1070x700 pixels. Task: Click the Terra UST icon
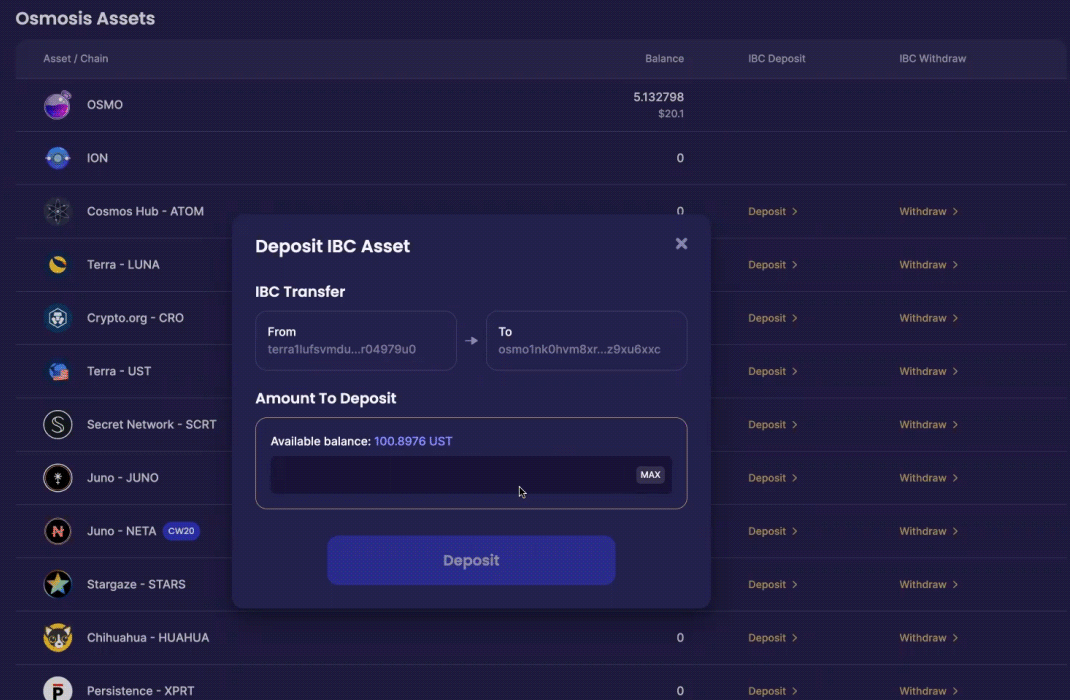point(57,371)
